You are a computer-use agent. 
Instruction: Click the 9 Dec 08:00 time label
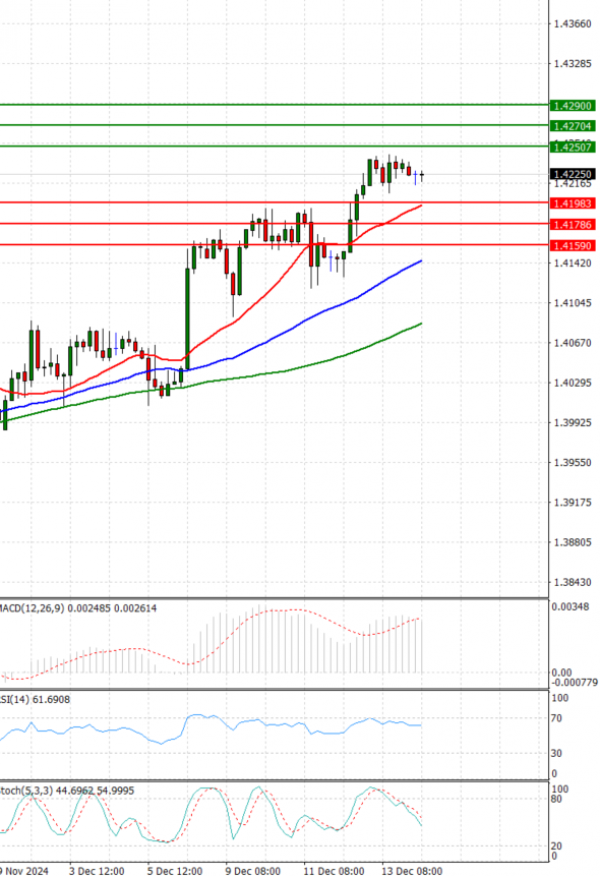click(253, 871)
